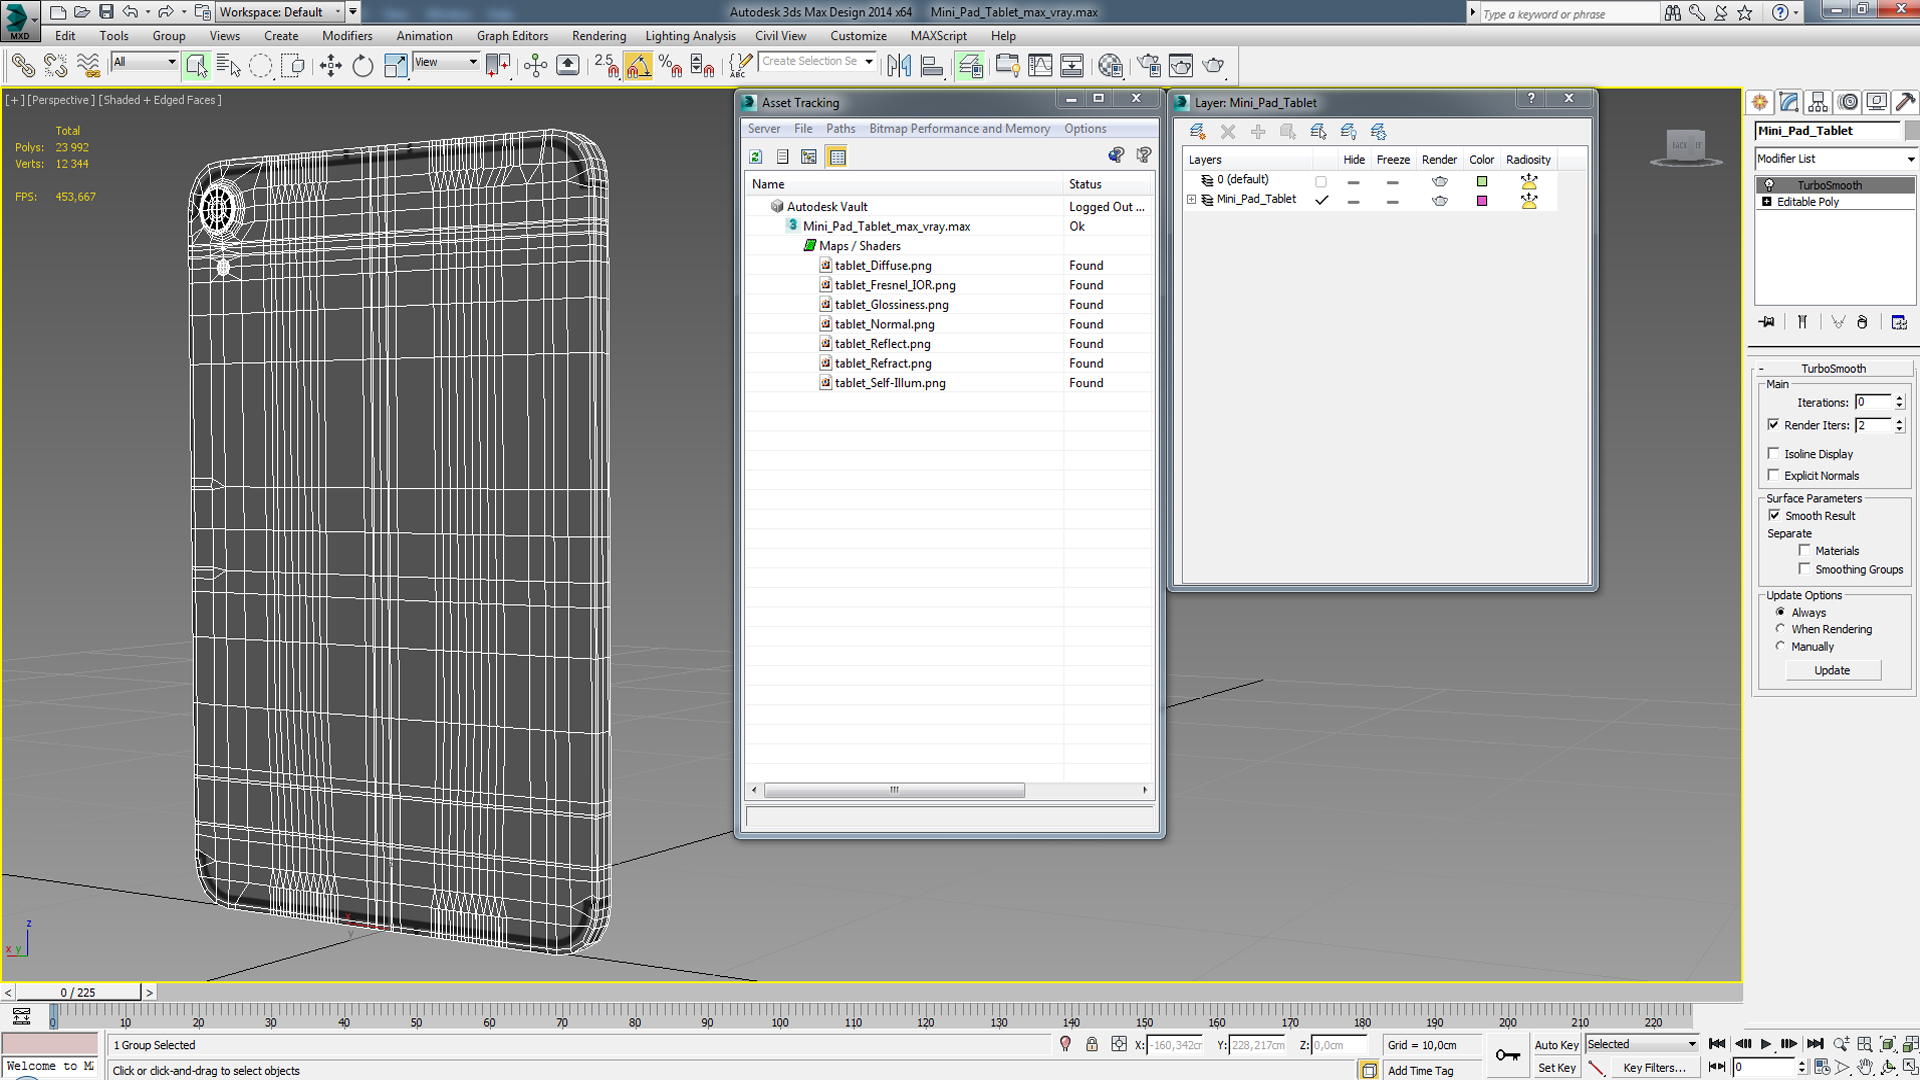Open the Paths menu in Asset Tracking
This screenshot has width=1920, height=1080.
click(x=840, y=129)
